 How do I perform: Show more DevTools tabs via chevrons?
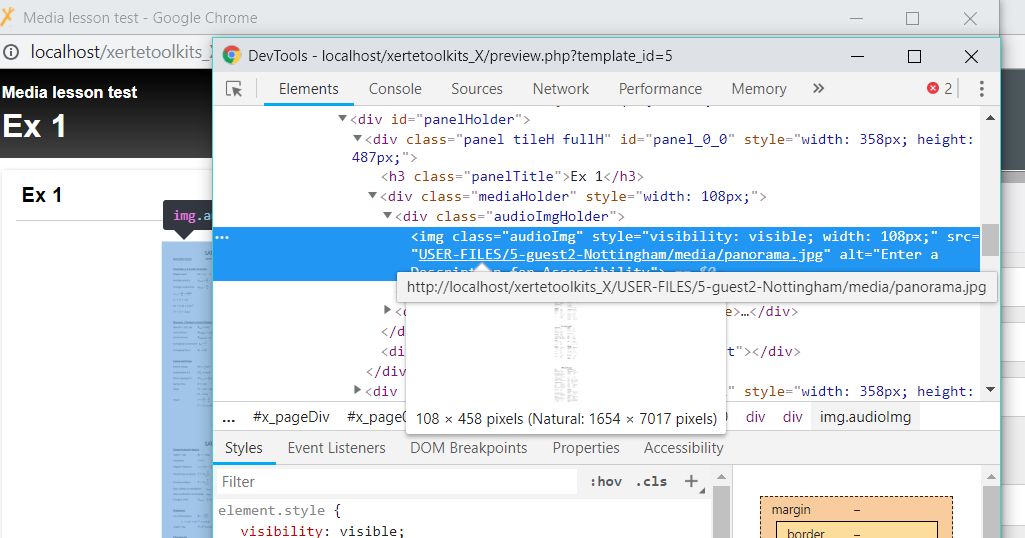point(818,88)
